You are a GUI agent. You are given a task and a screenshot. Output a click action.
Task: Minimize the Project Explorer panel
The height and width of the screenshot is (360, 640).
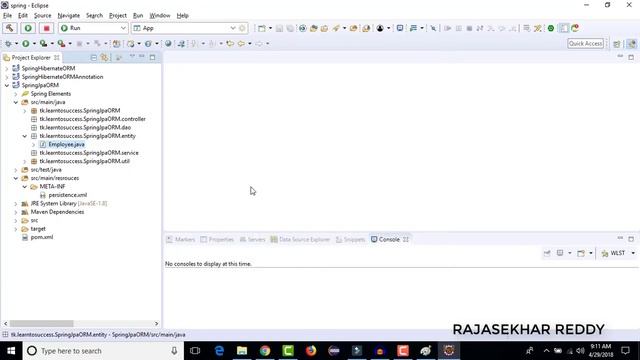(142, 56)
